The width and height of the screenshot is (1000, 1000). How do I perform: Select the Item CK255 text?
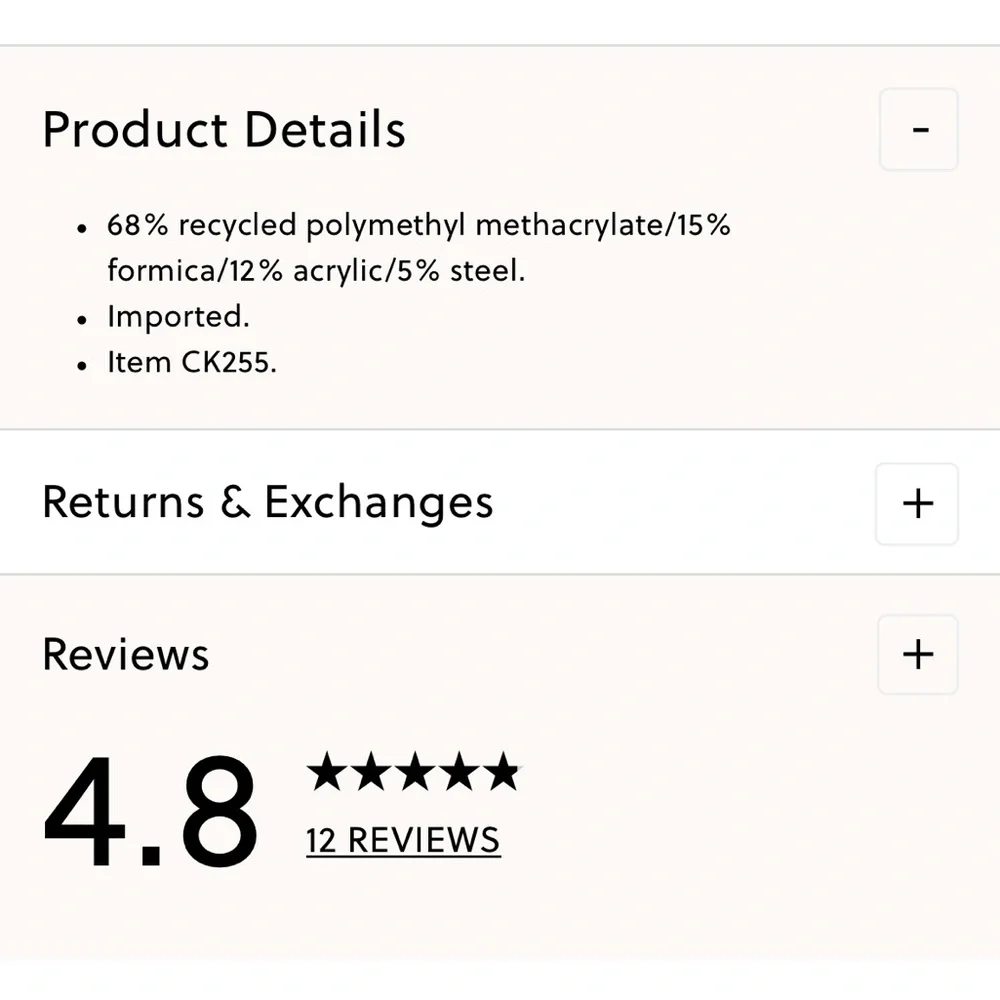[x=191, y=362]
